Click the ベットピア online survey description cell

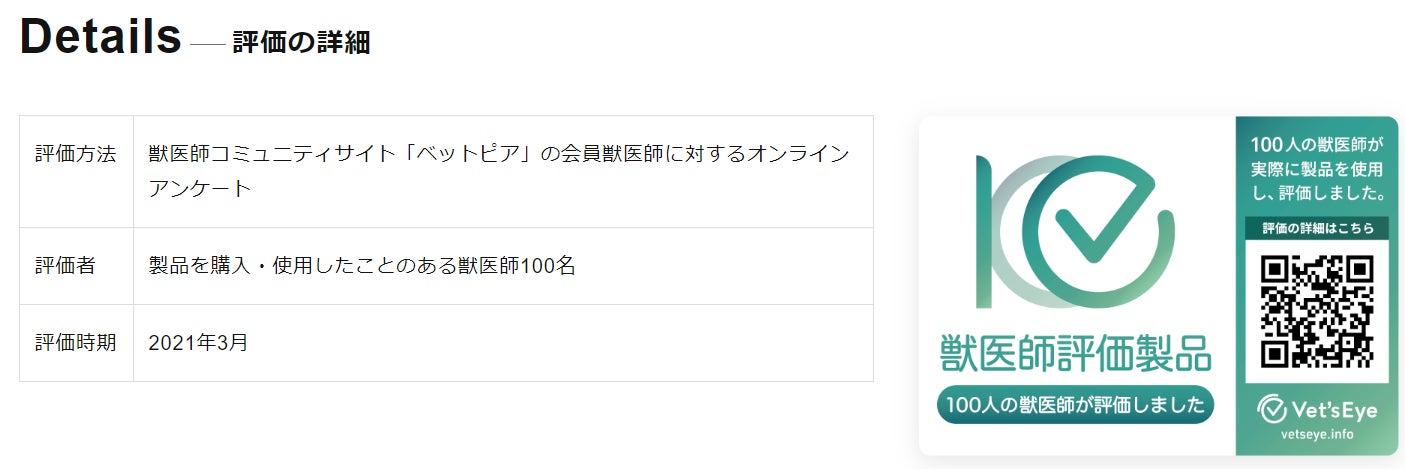pyautogui.click(x=503, y=172)
